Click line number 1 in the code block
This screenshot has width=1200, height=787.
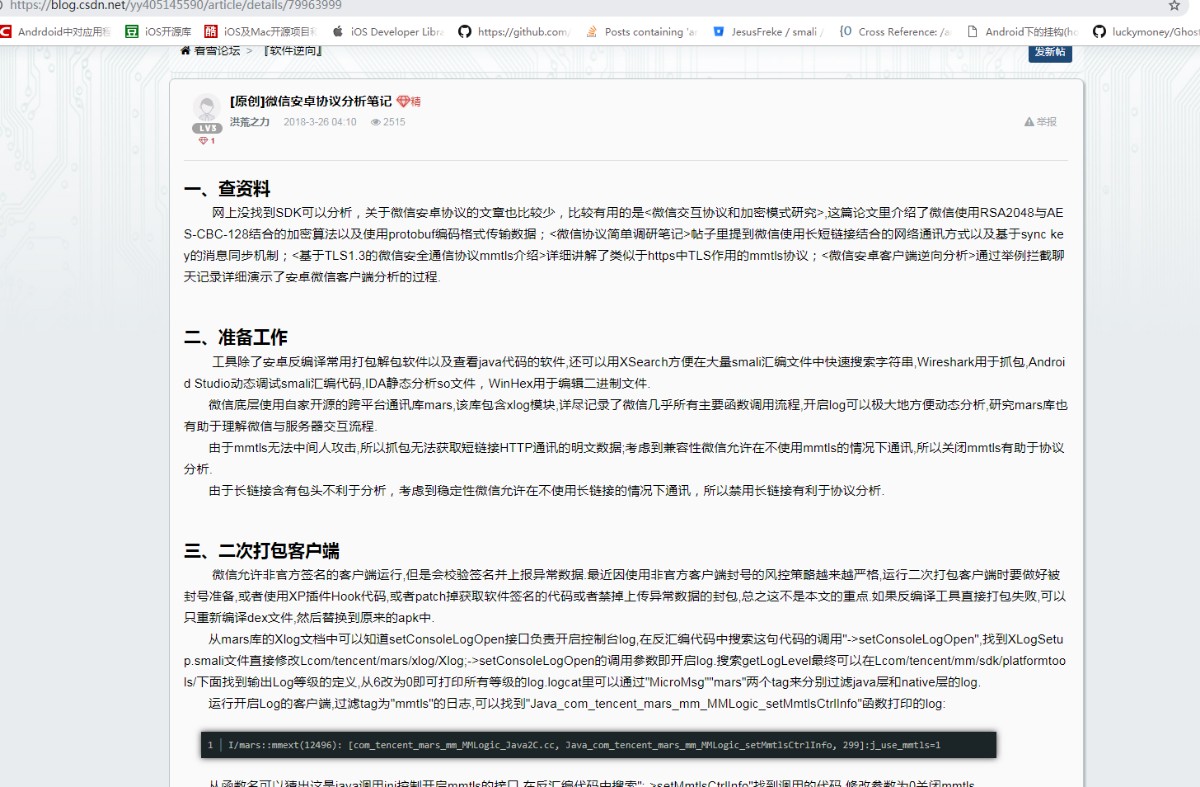(x=210, y=745)
